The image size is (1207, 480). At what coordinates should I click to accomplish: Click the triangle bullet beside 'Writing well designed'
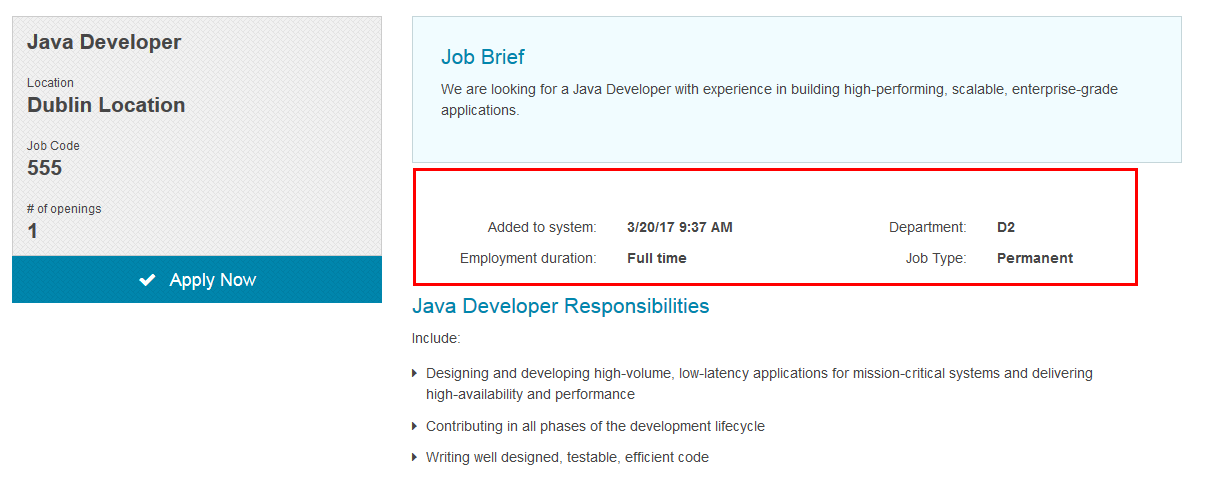click(x=415, y=457)
